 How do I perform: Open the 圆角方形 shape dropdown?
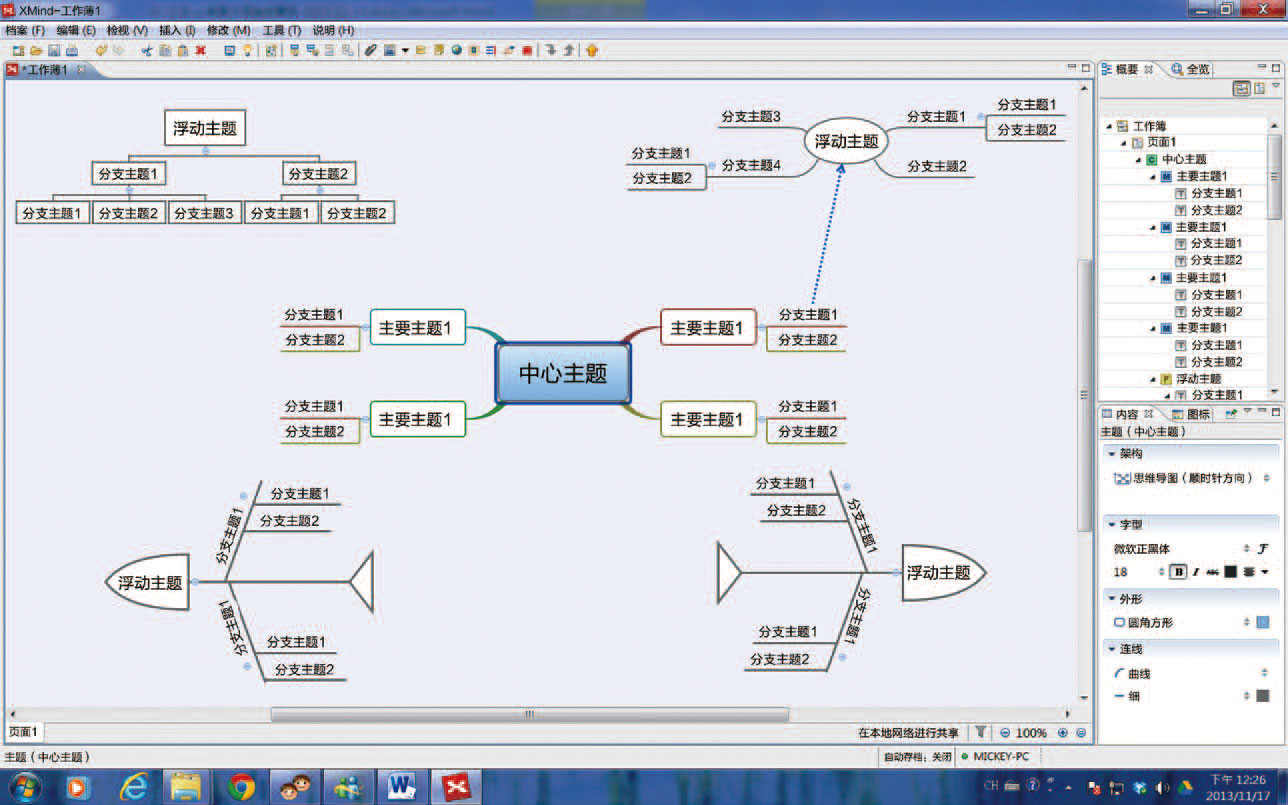(x=1246, y=622)
